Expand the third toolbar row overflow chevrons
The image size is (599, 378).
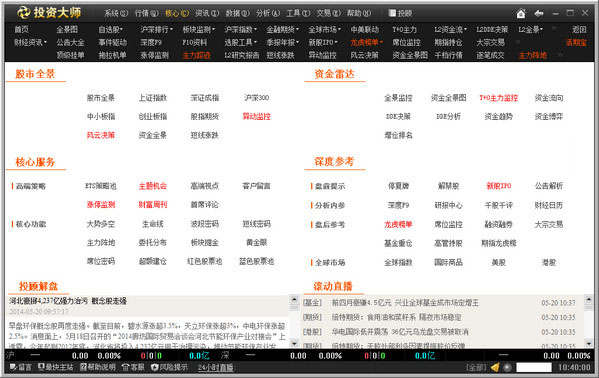[x=560, y=55]
